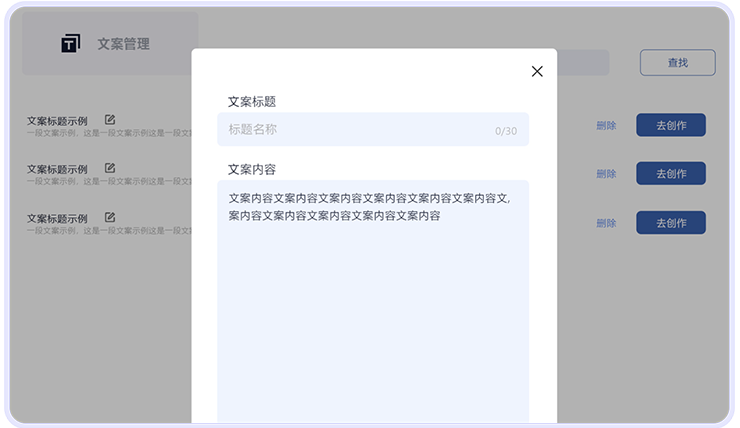Close the 文案 editing dialog
Viewport: 740px width, 428px height.
(537, 71)
